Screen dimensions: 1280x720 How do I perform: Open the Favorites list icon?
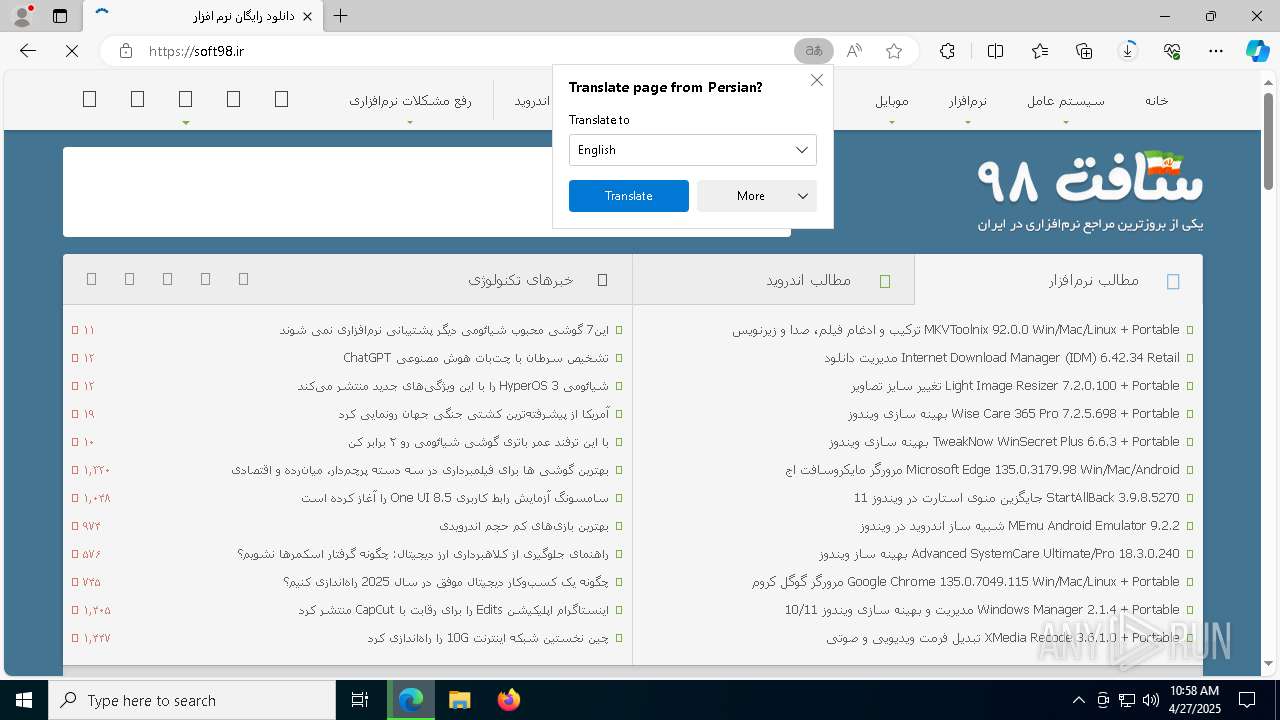[1040, 51]
